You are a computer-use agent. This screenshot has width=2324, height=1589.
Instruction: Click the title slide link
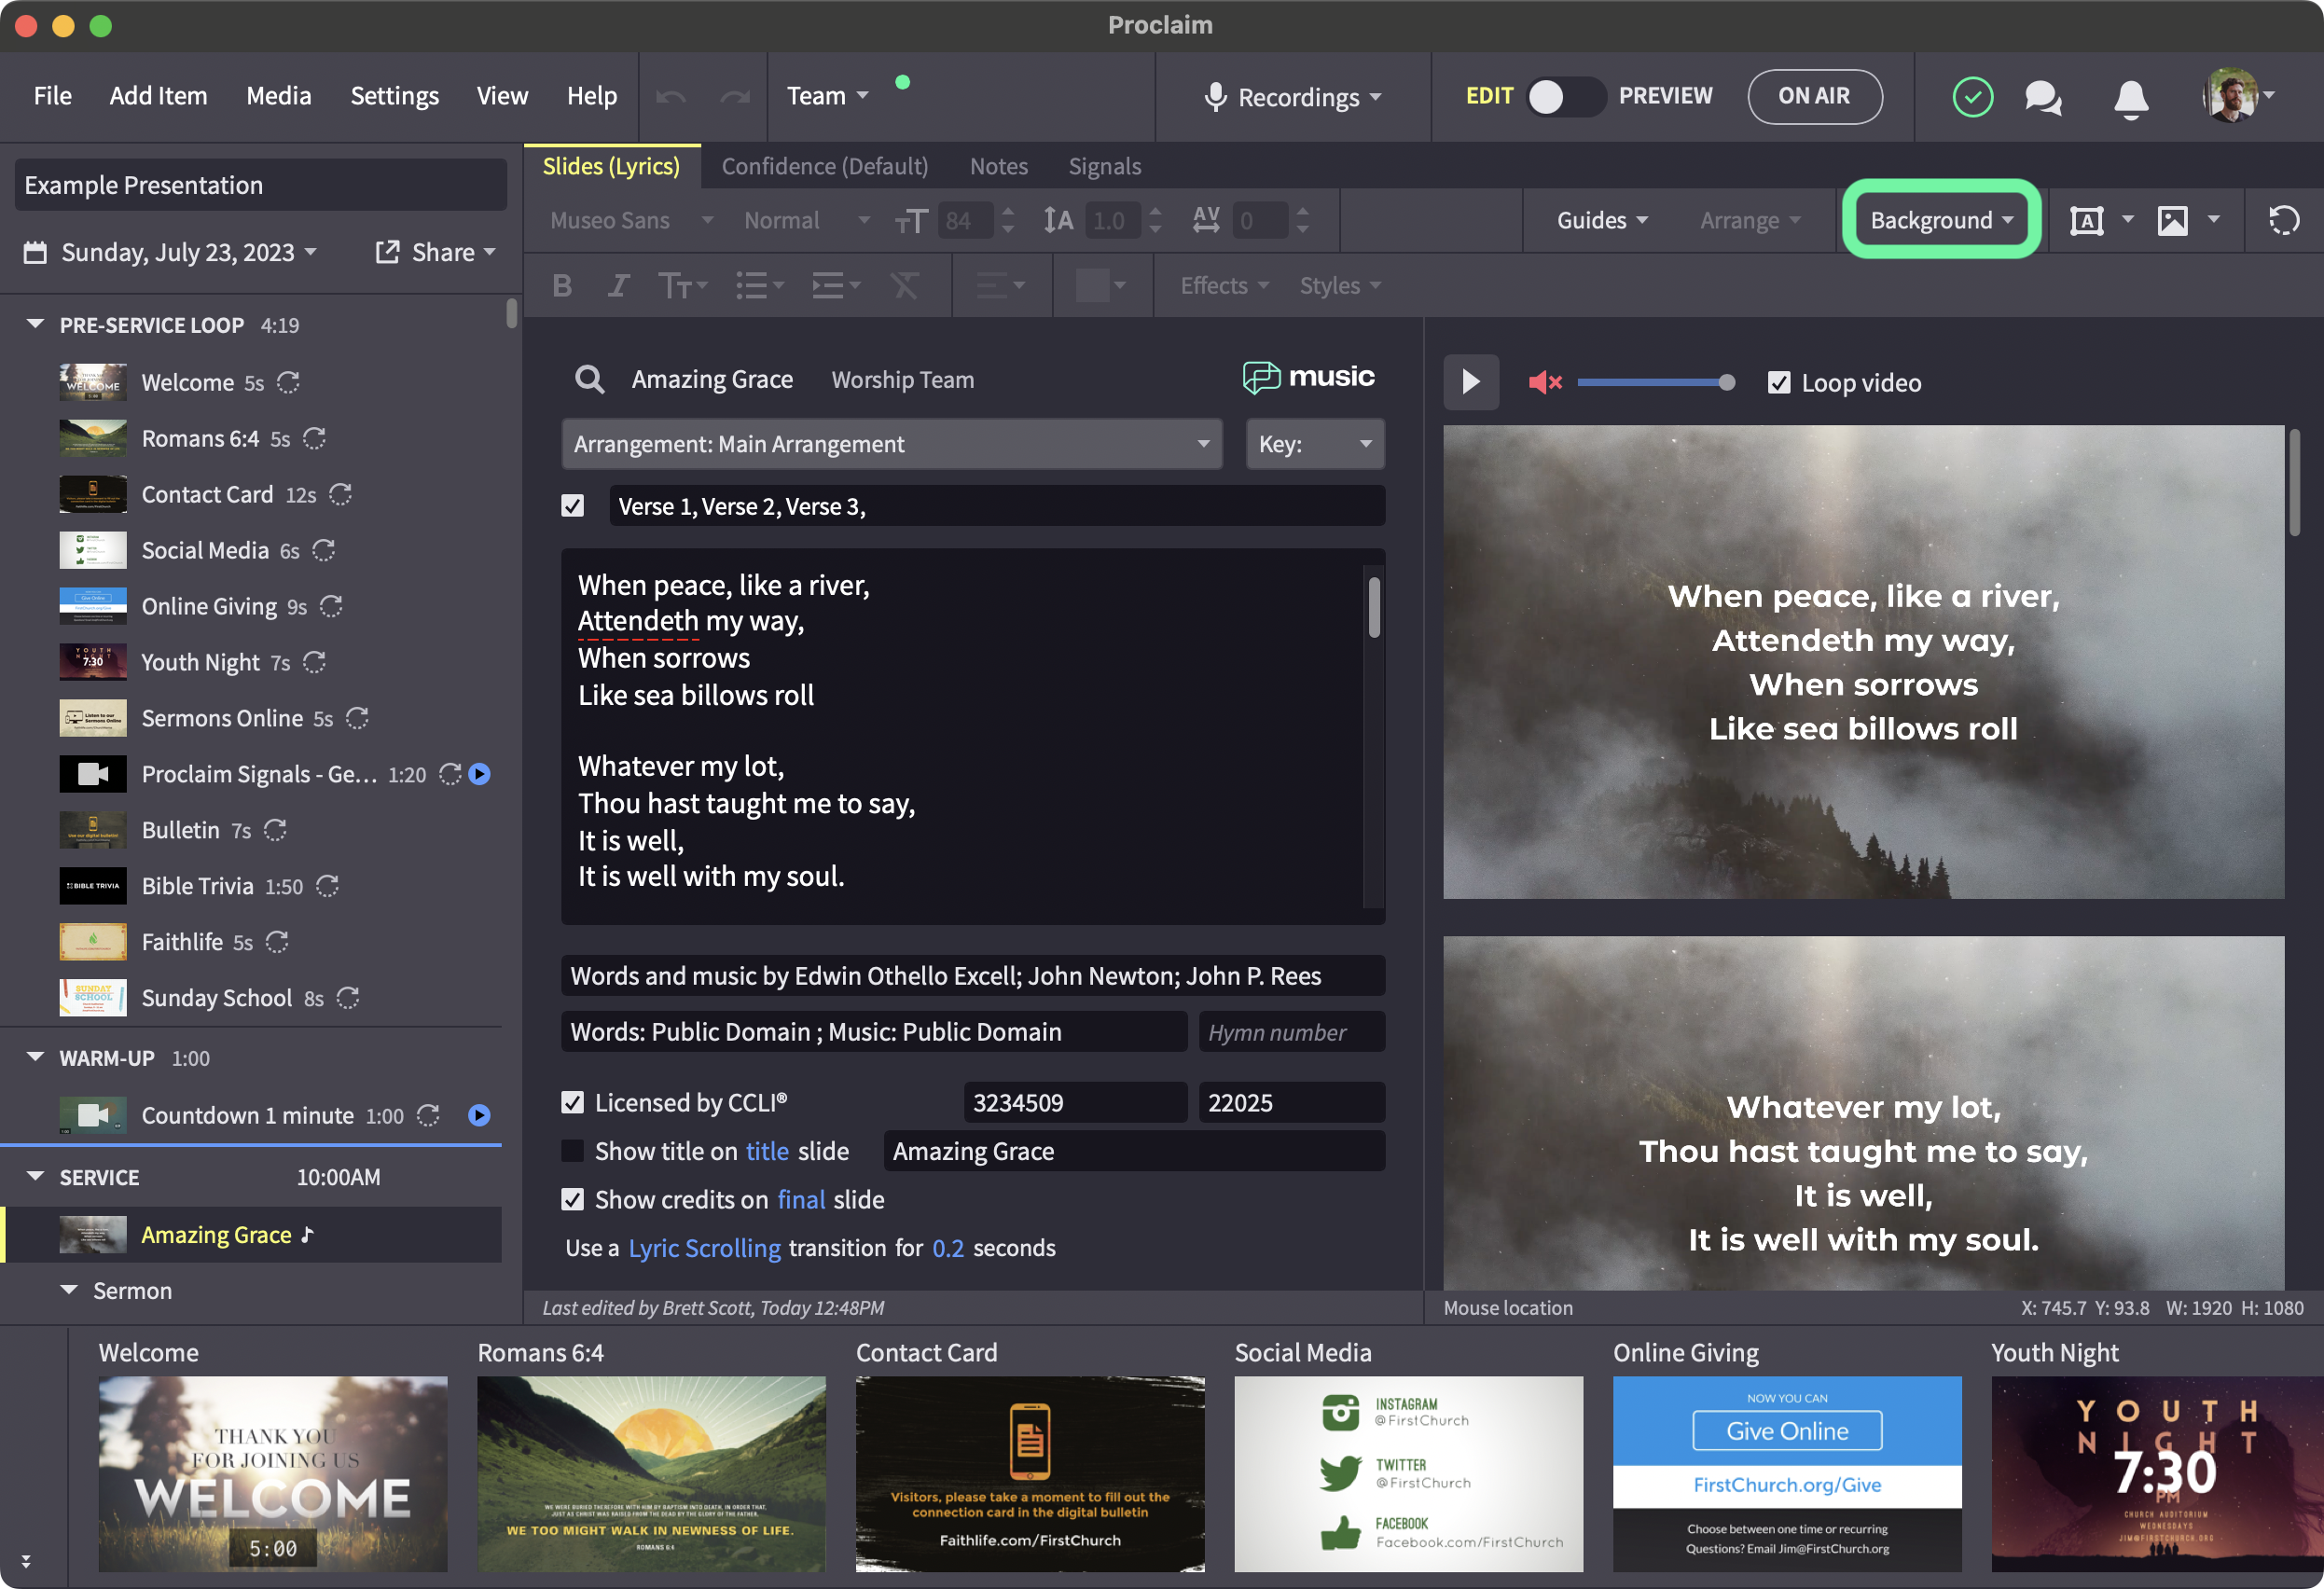[x=767, y=1151]
